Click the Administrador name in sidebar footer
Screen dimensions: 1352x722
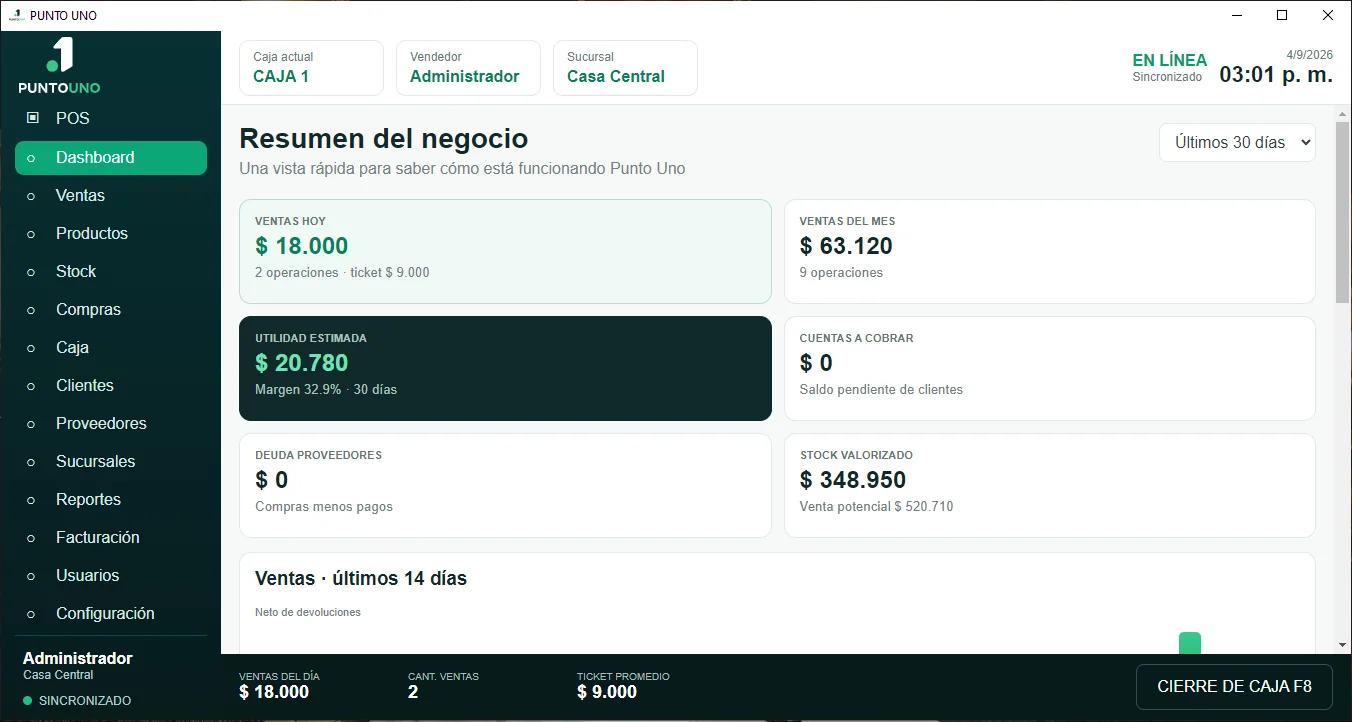(78, 658)
